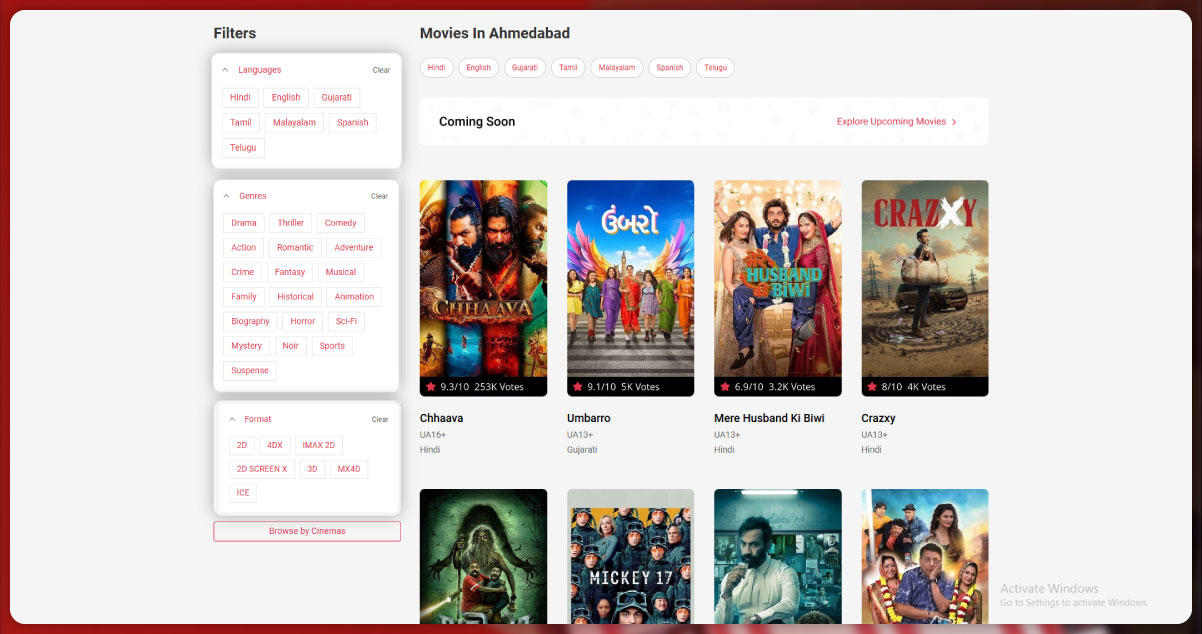This screenshot has height=634, width=1202.
Task: Filter by Mystery genre
Action: click(247, 346)
